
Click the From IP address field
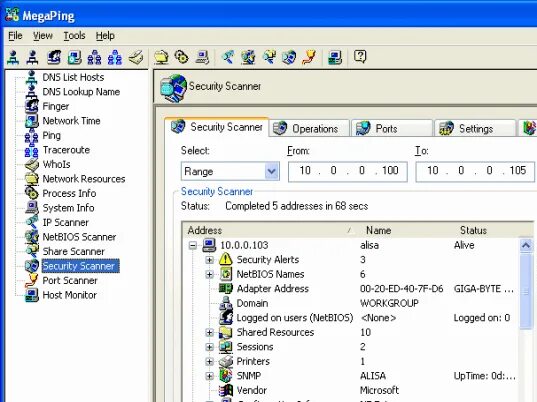[x=348, y=172]
